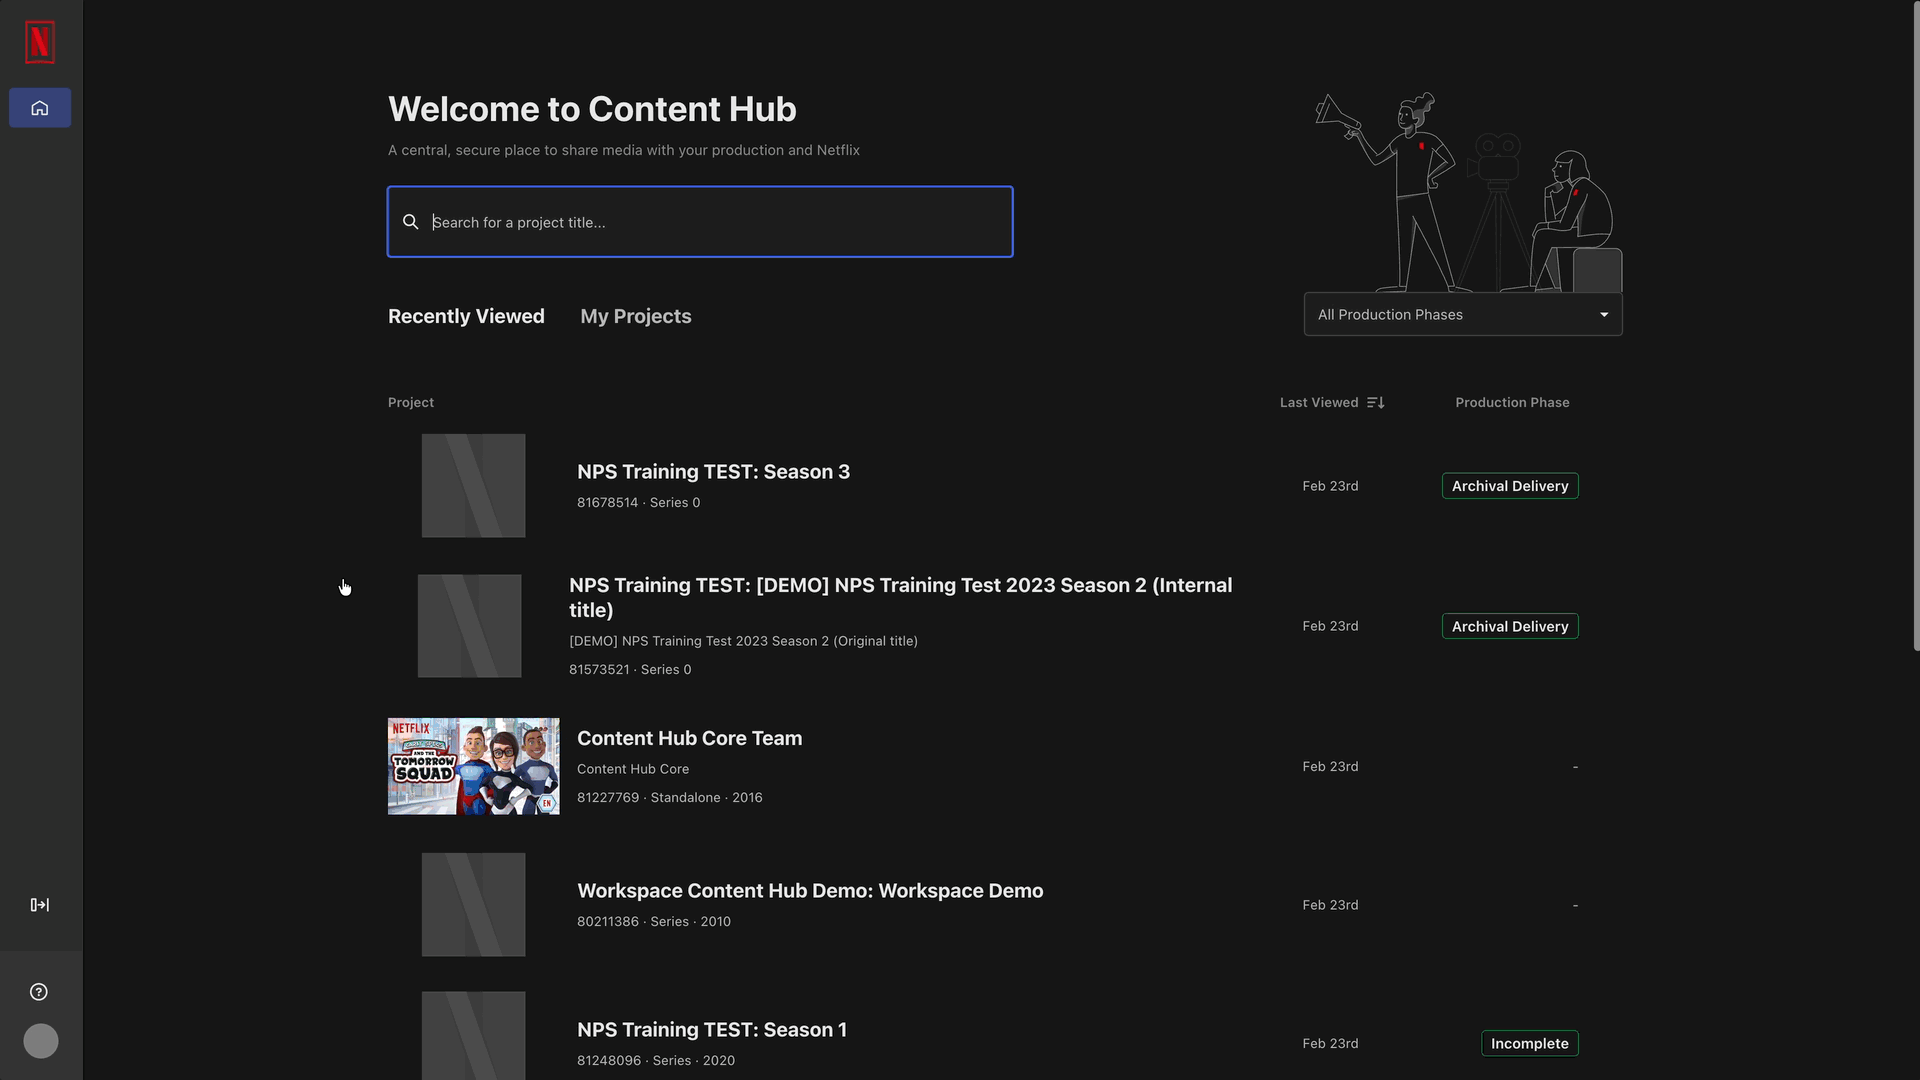
Task: Click the search magnifier icon
Action: point(410,222)
